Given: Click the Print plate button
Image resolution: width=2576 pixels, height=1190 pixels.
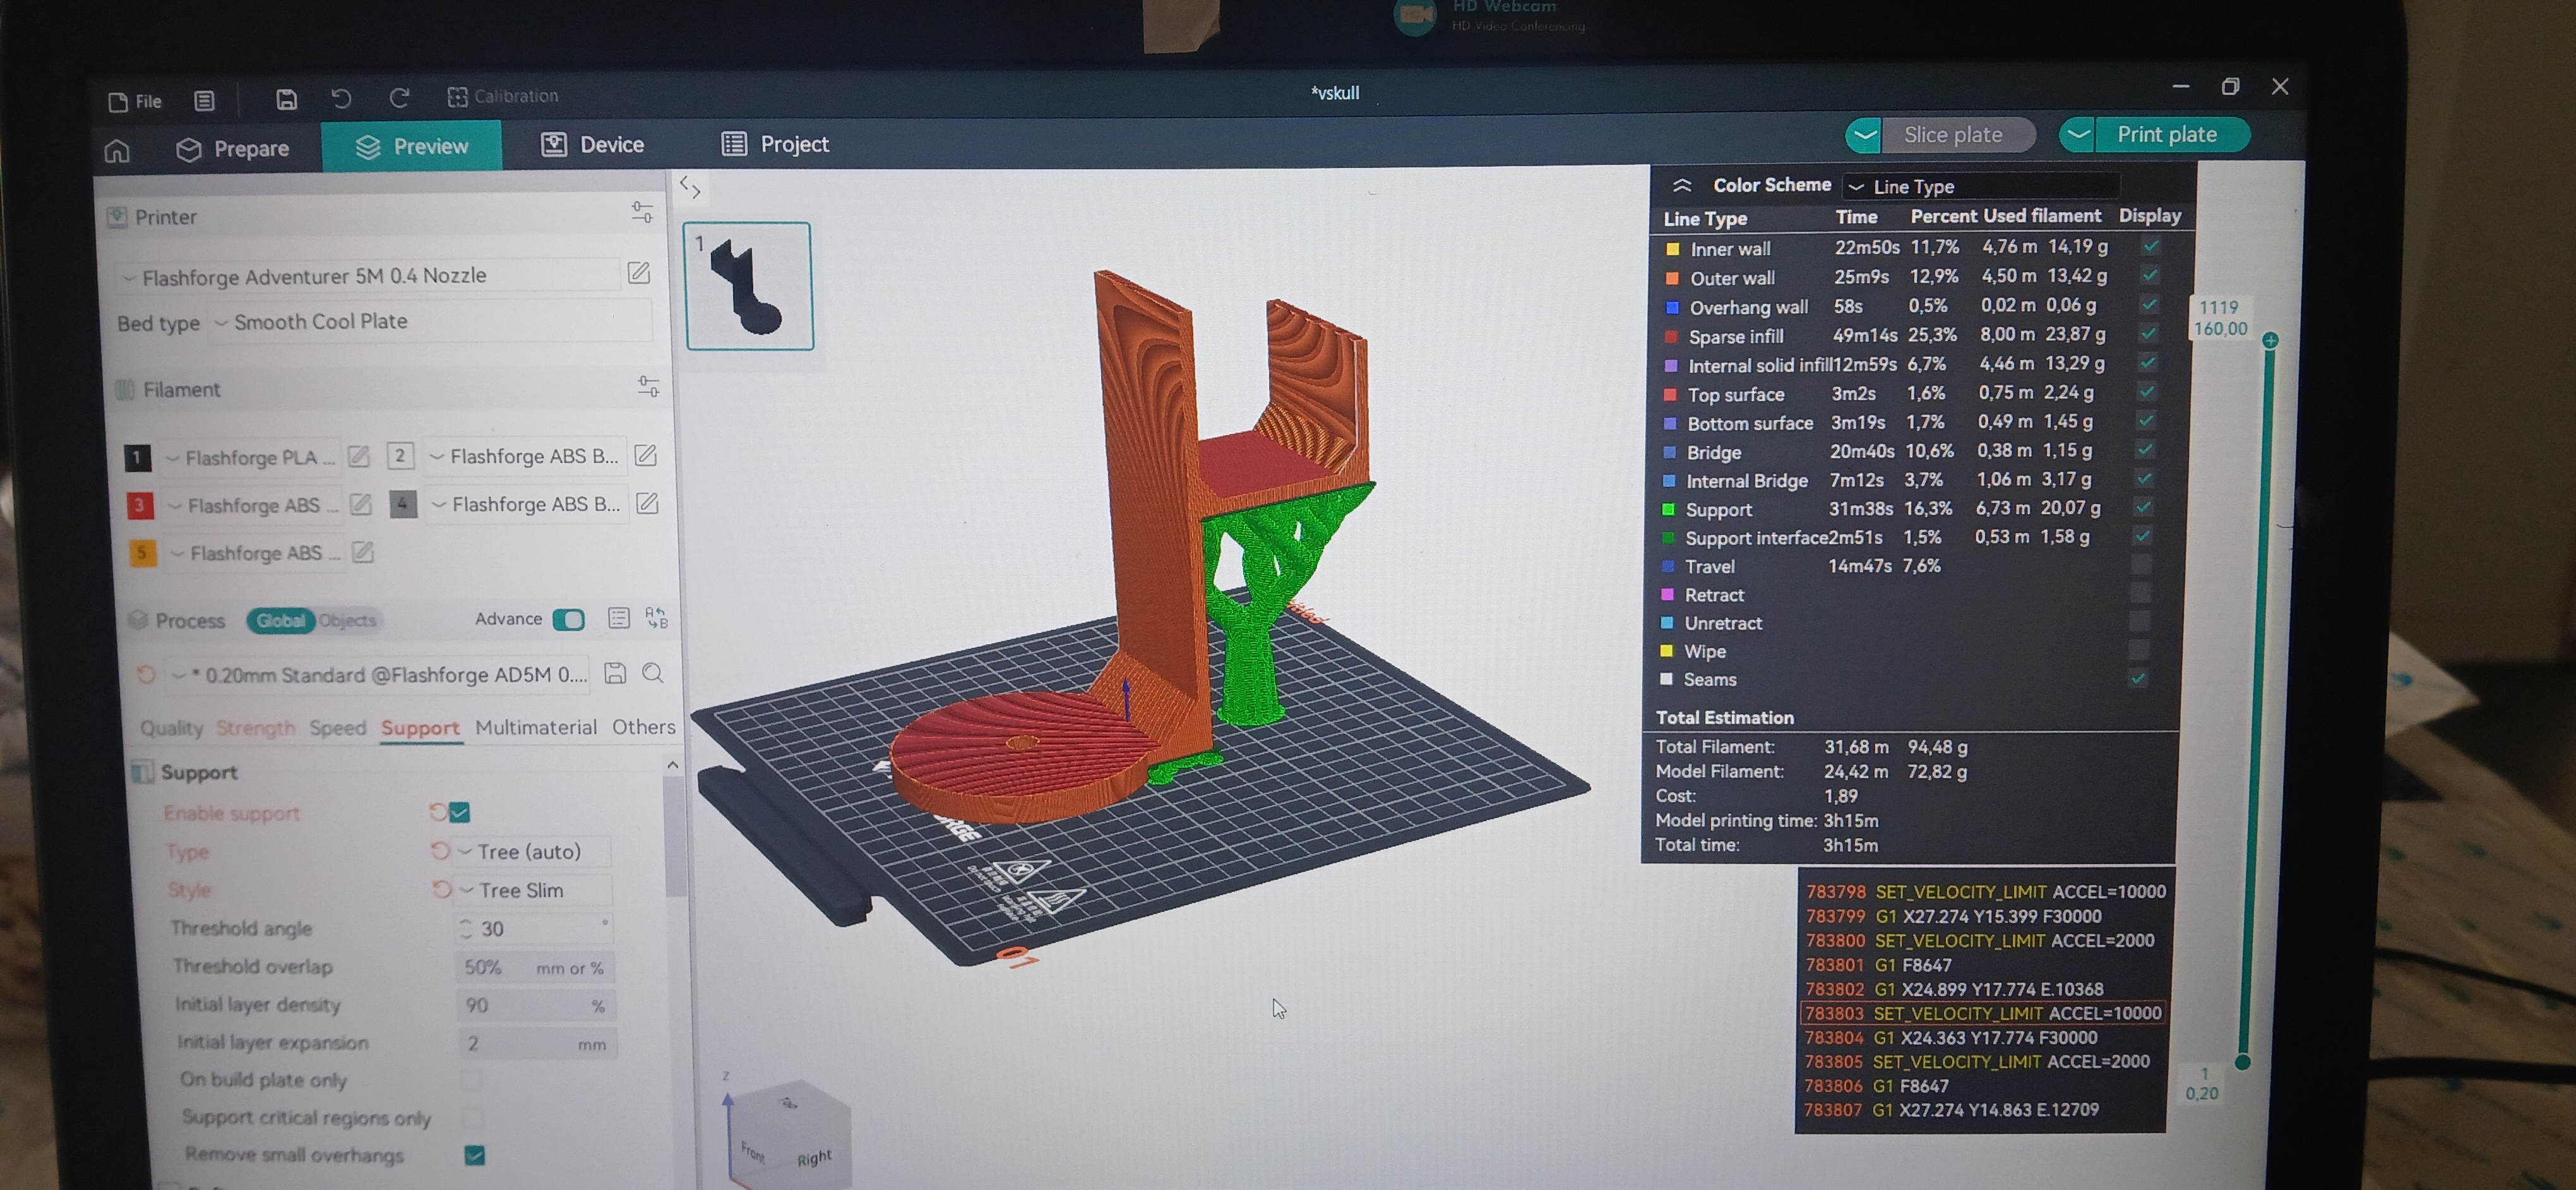Looking at the screenshot, I should (x=2166, y=134).
